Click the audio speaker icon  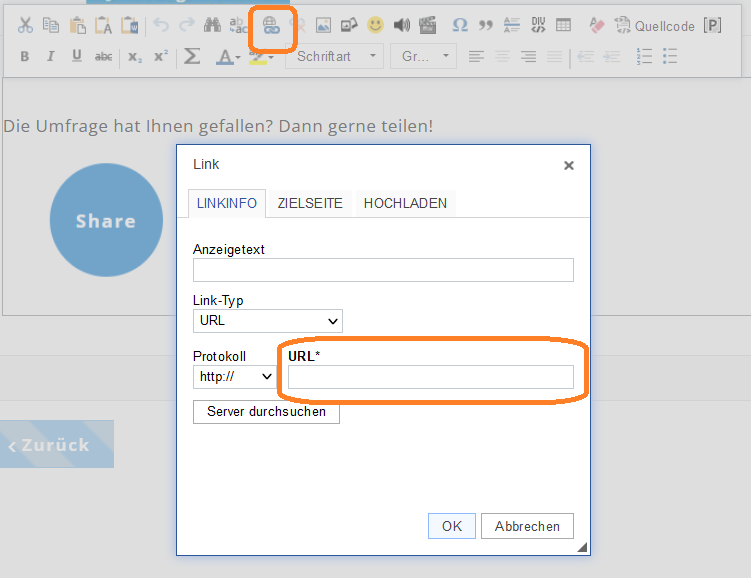[x=401, y=25]
